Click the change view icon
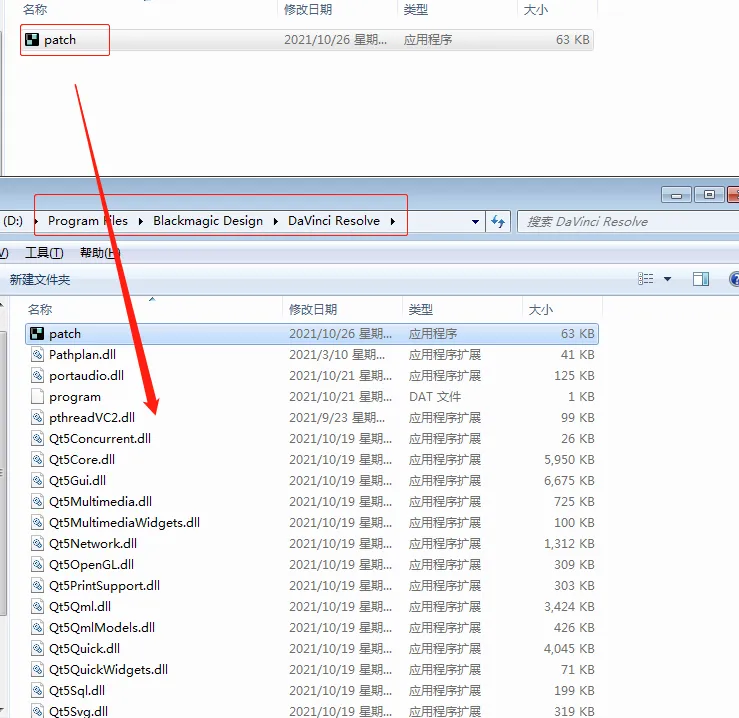The image size is (739, 718). click(646, 279)
